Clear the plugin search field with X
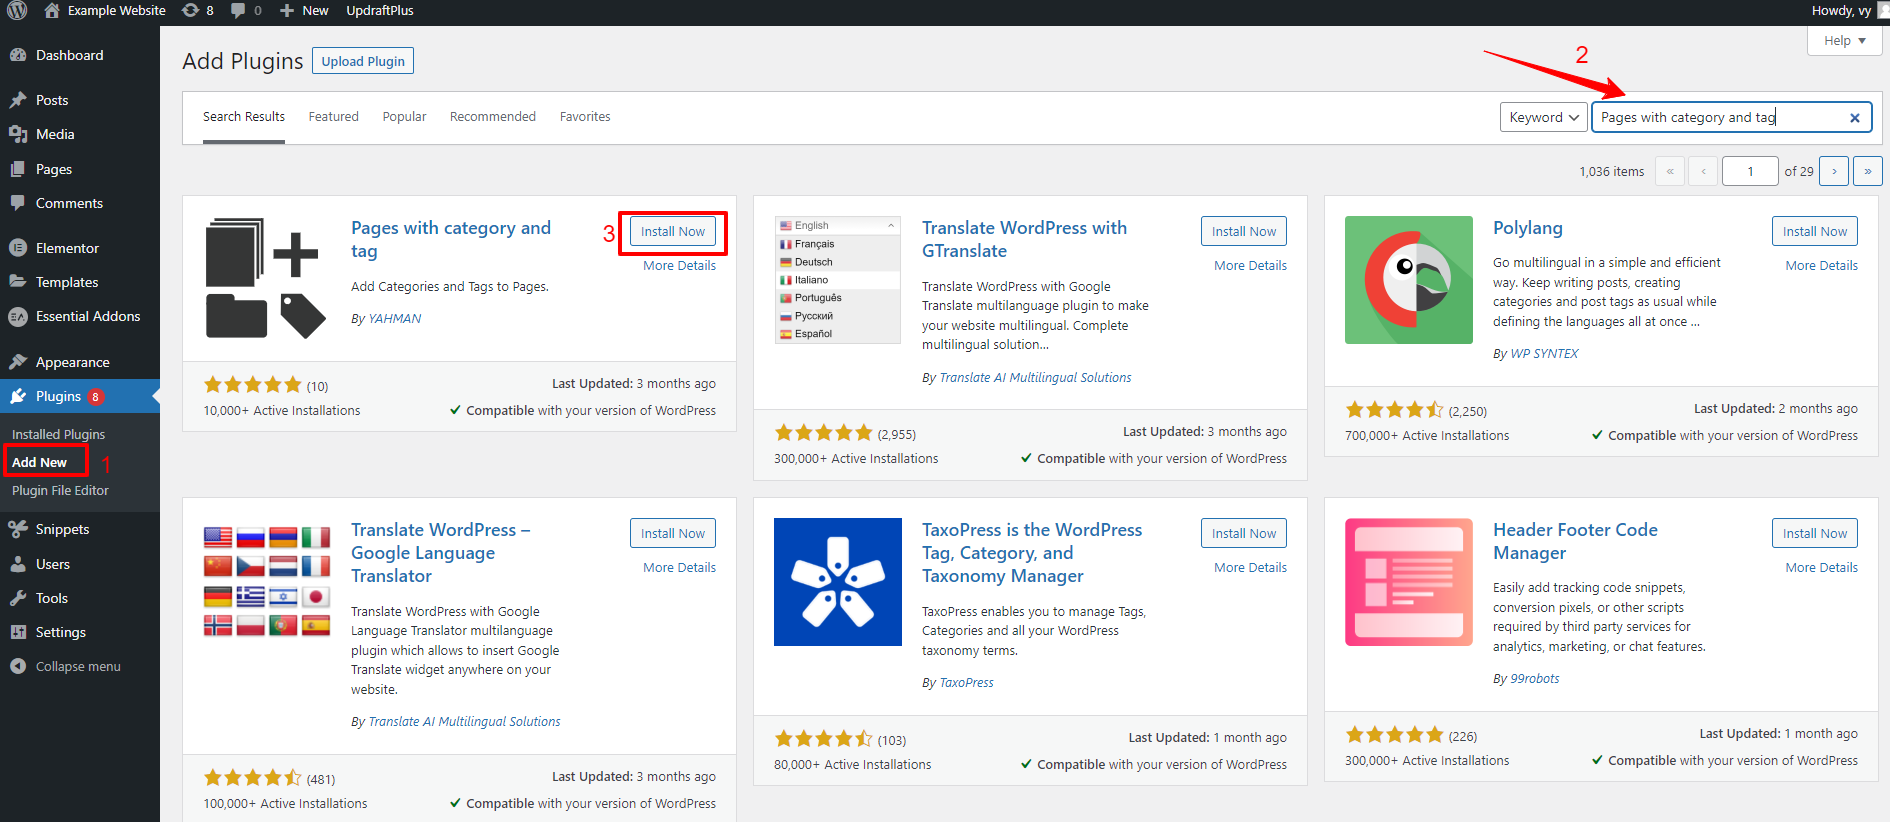Image resolution: width=1890 pixels, height=822 pixels. 1855,117
